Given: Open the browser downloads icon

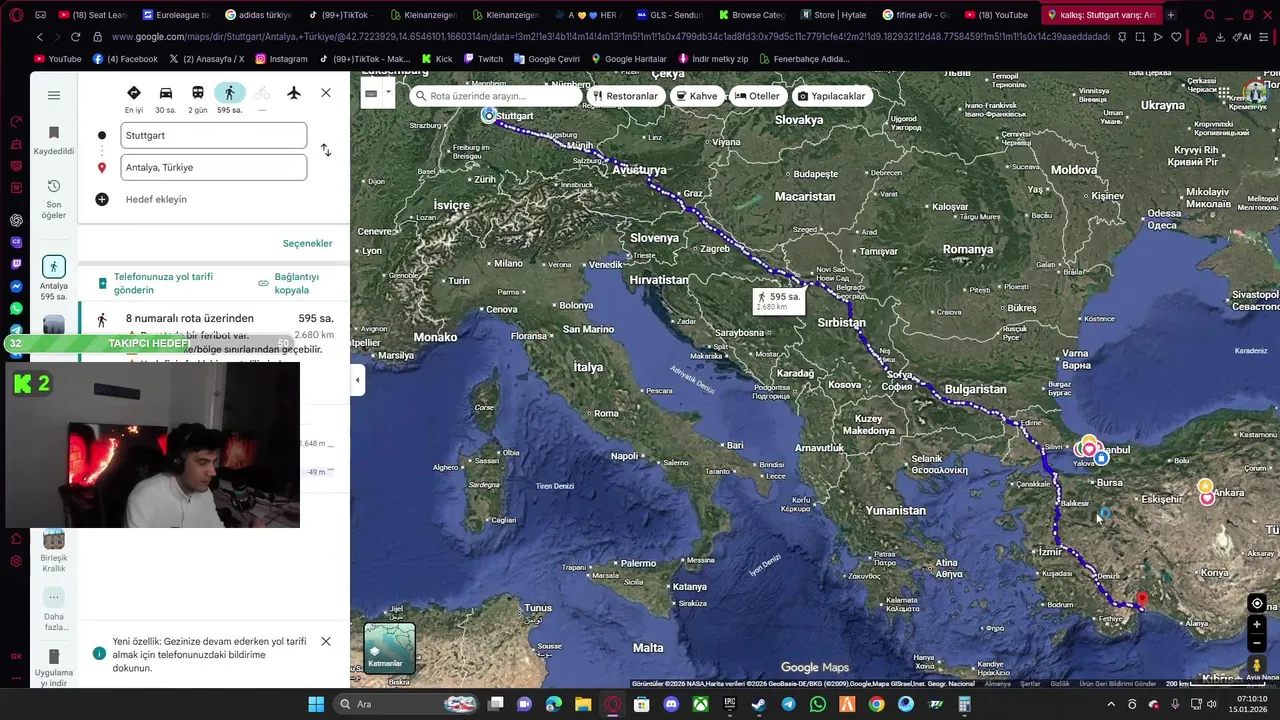Looking at the screenshot, I should 1220,37.
